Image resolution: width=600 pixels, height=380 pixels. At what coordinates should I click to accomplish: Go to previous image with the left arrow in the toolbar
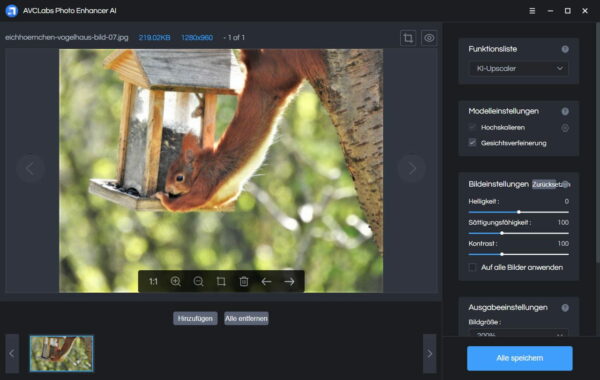click(x=266, y=282)
